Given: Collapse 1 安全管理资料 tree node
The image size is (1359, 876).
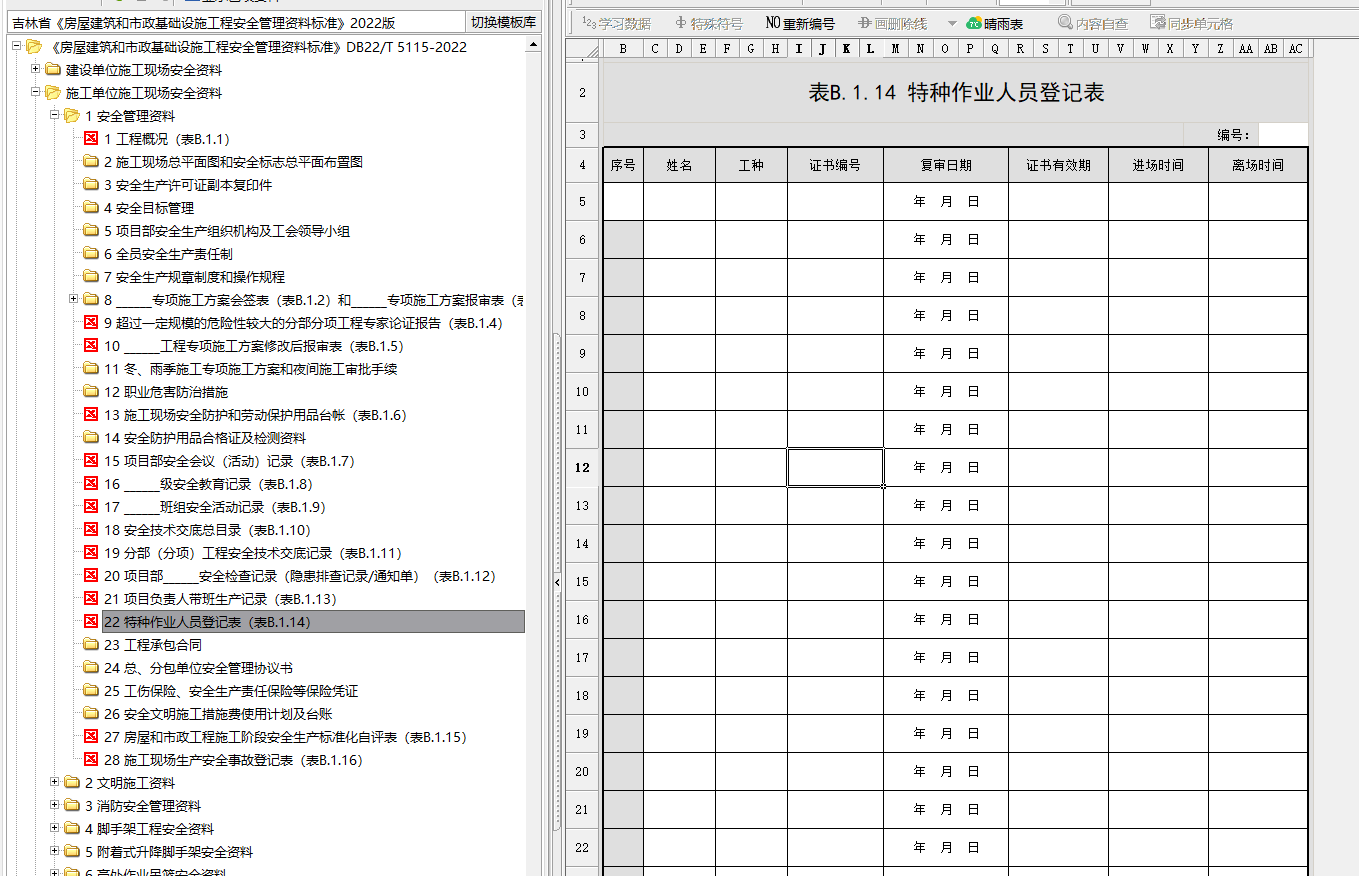Looking at the screenshot, I should coord(55,115).
